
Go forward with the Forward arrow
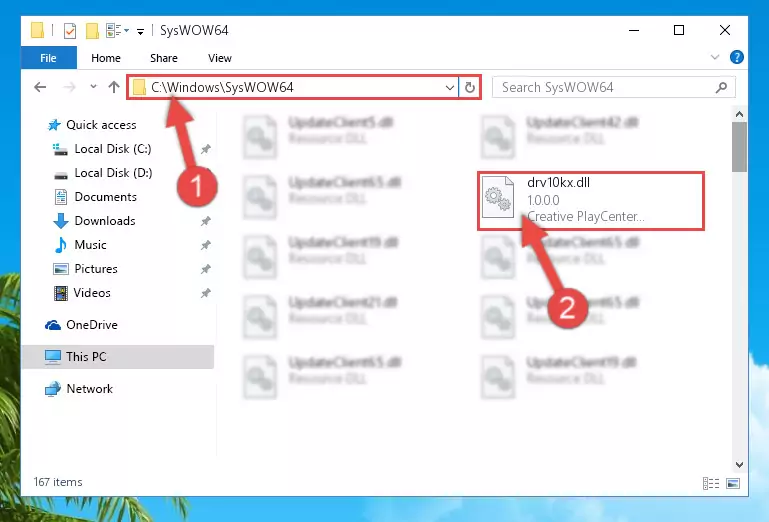tap(70, 87)
